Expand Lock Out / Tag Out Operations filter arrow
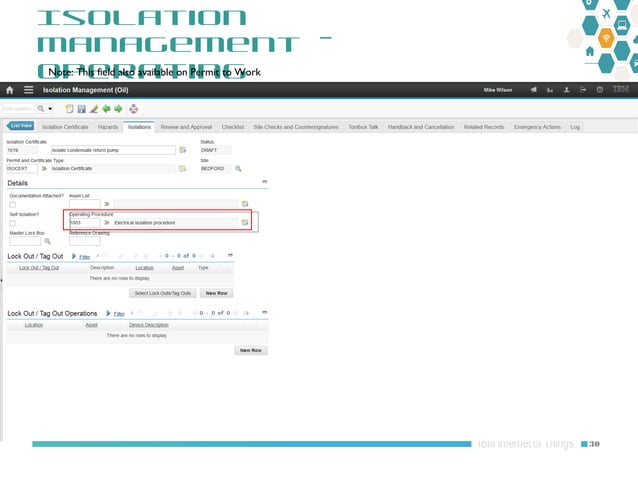This screenshot has height=479, width=638. (x=108, y=313)
